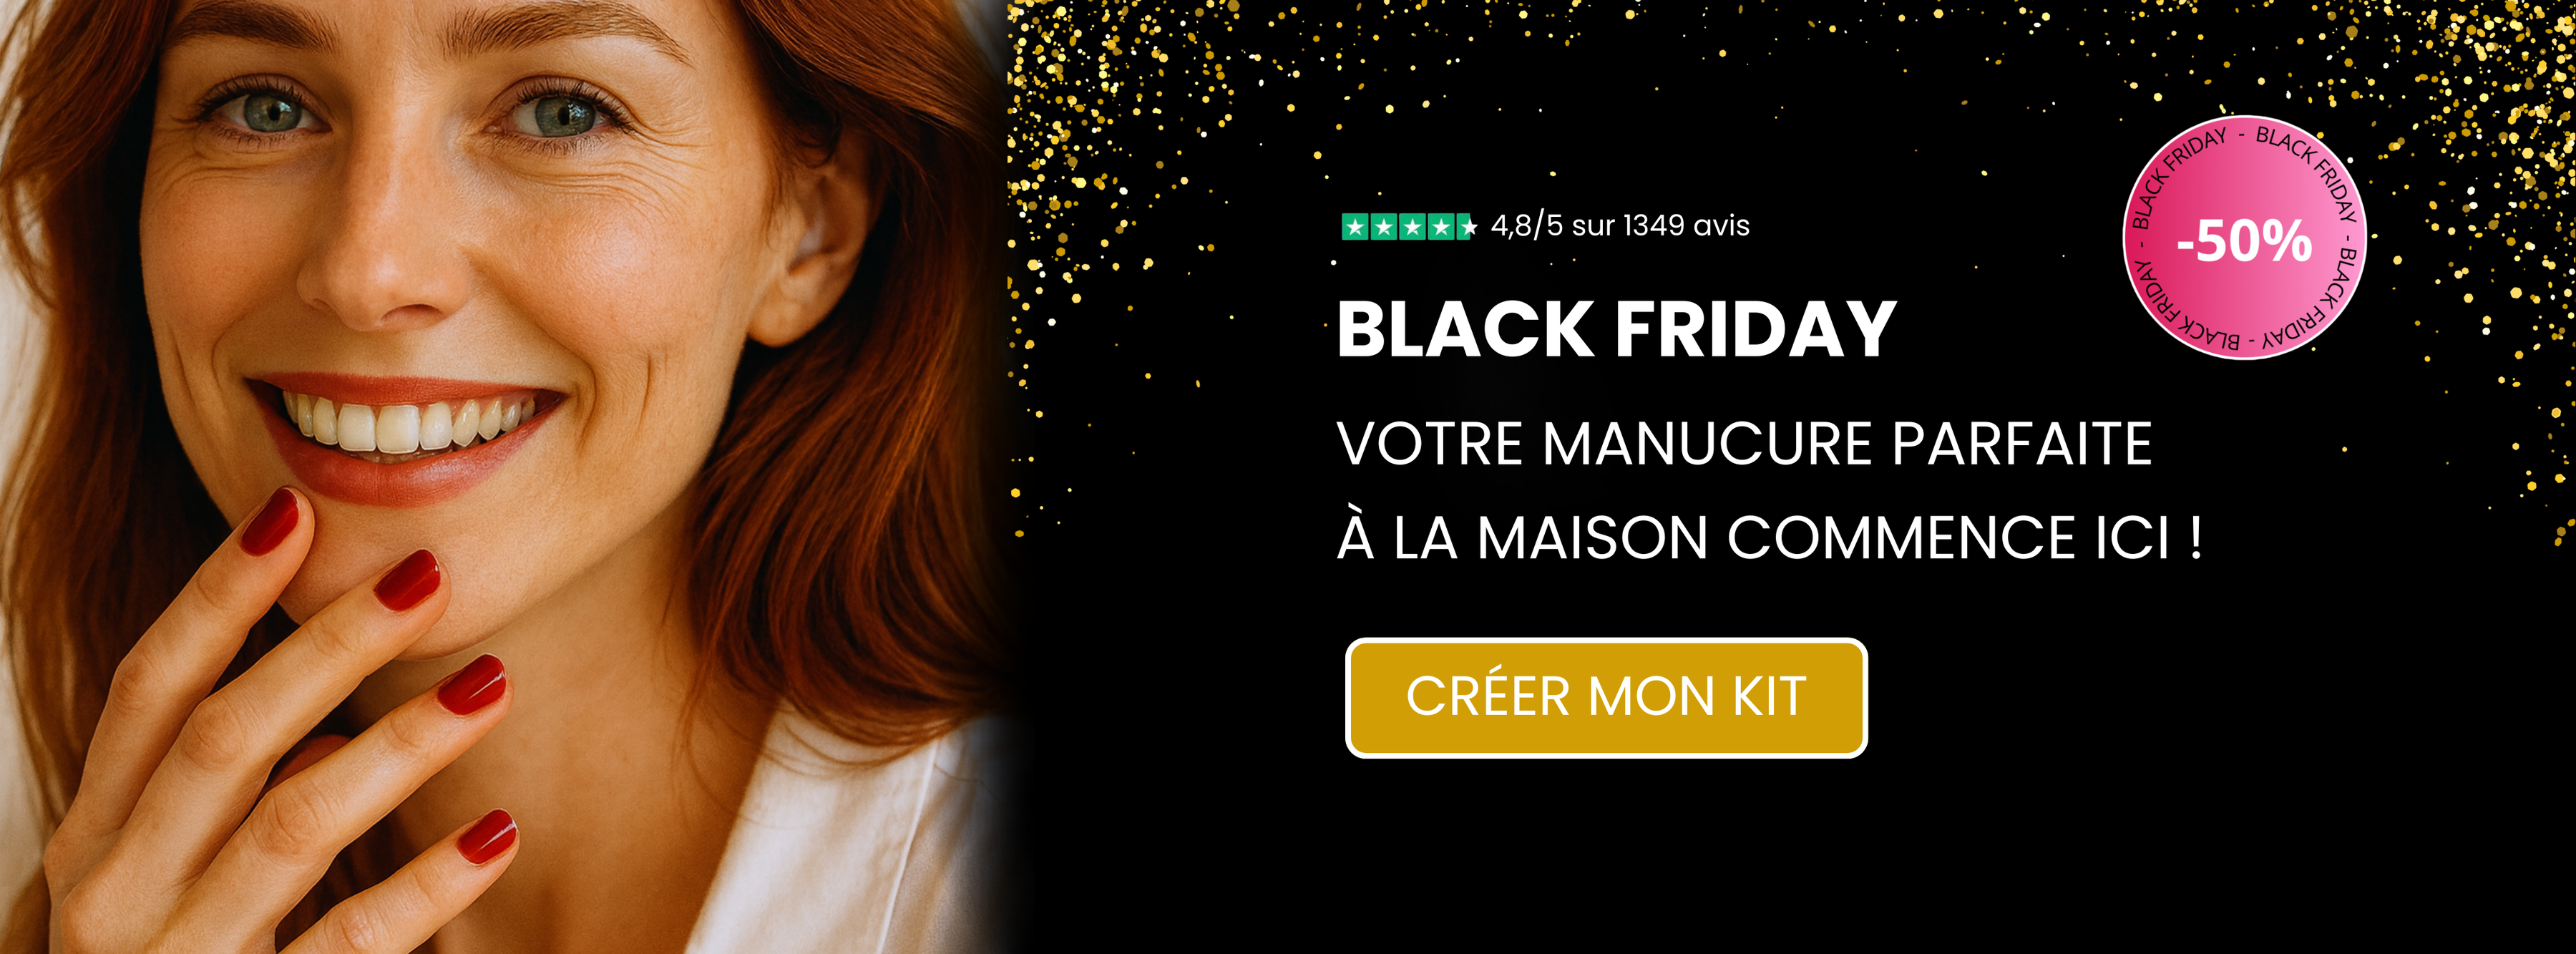2576x954 pixels.
Task: Click the second green rating star
Action: [1383, 227]
